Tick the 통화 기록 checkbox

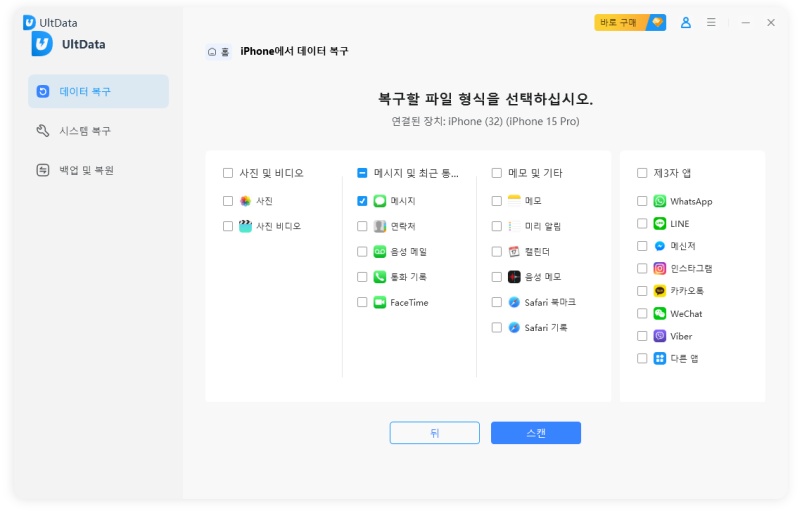[x=362, y=277]
